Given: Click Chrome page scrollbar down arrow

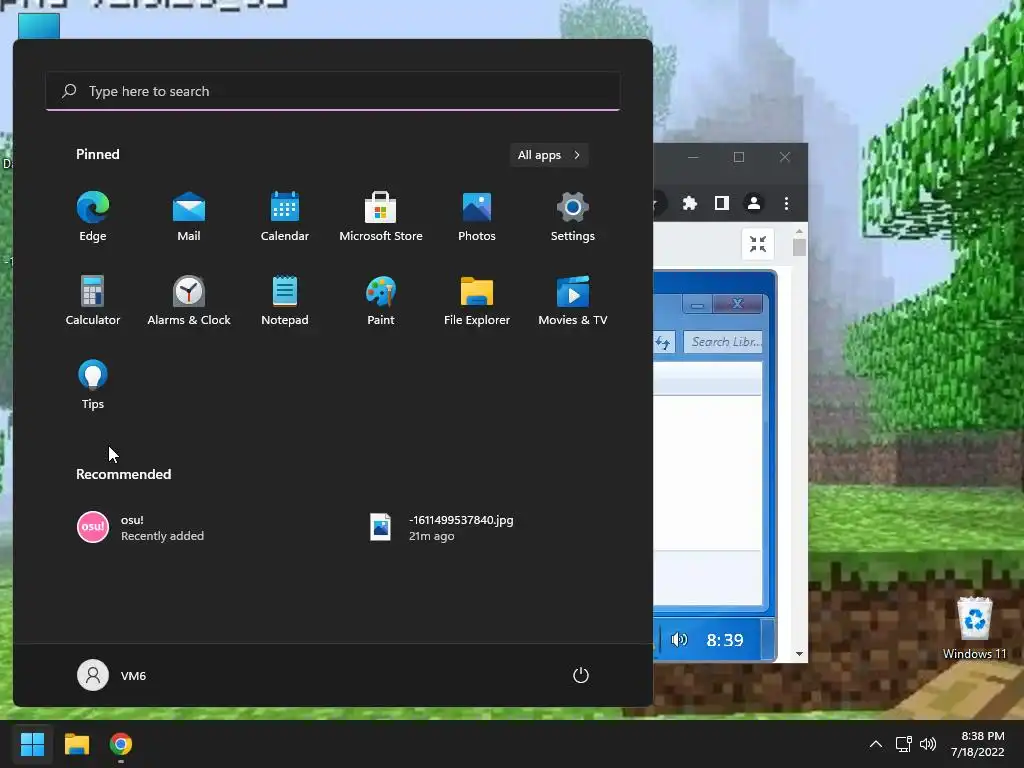Looking at the screenshot, I should click(799, 654).
